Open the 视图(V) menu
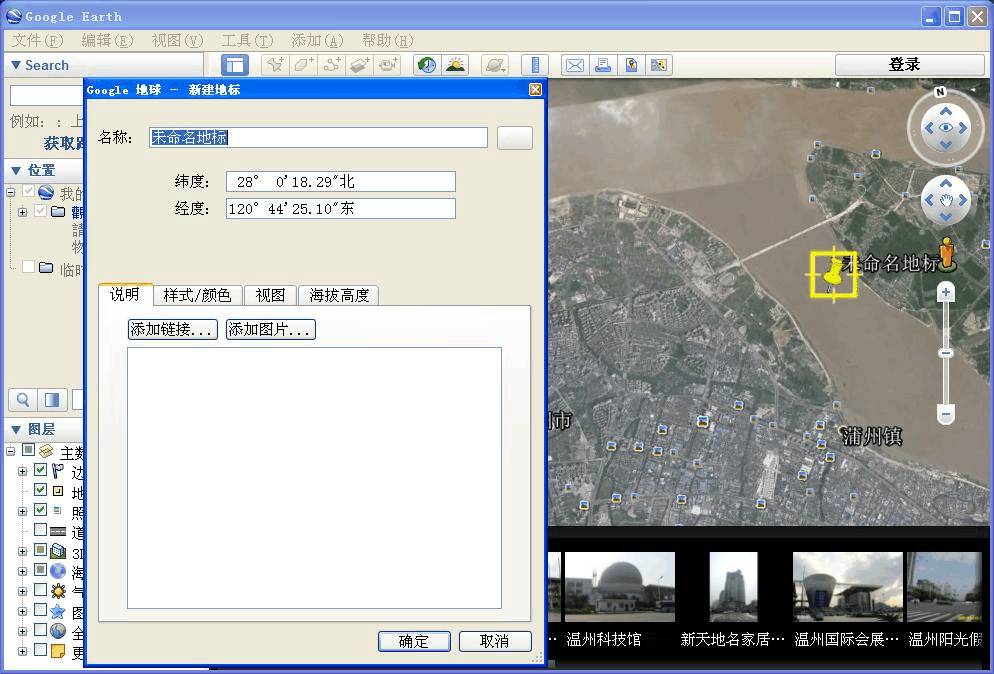The height and width of the screenshot is (674, 994). pos(178,41)
